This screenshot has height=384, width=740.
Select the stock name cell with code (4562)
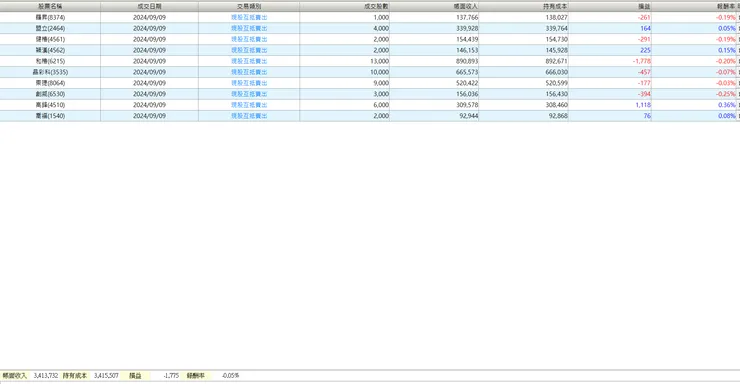click(50, 50)
